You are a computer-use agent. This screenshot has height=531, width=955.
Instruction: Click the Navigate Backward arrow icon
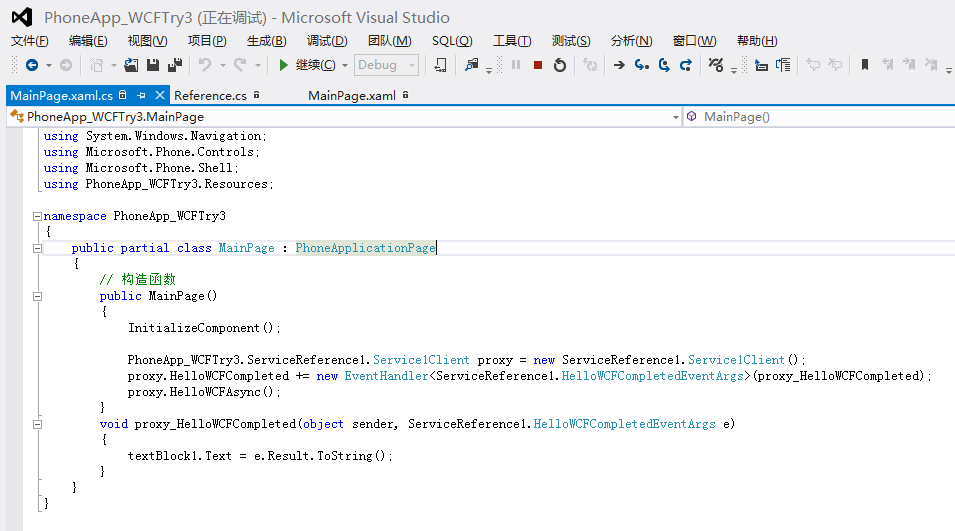[32, 65]
